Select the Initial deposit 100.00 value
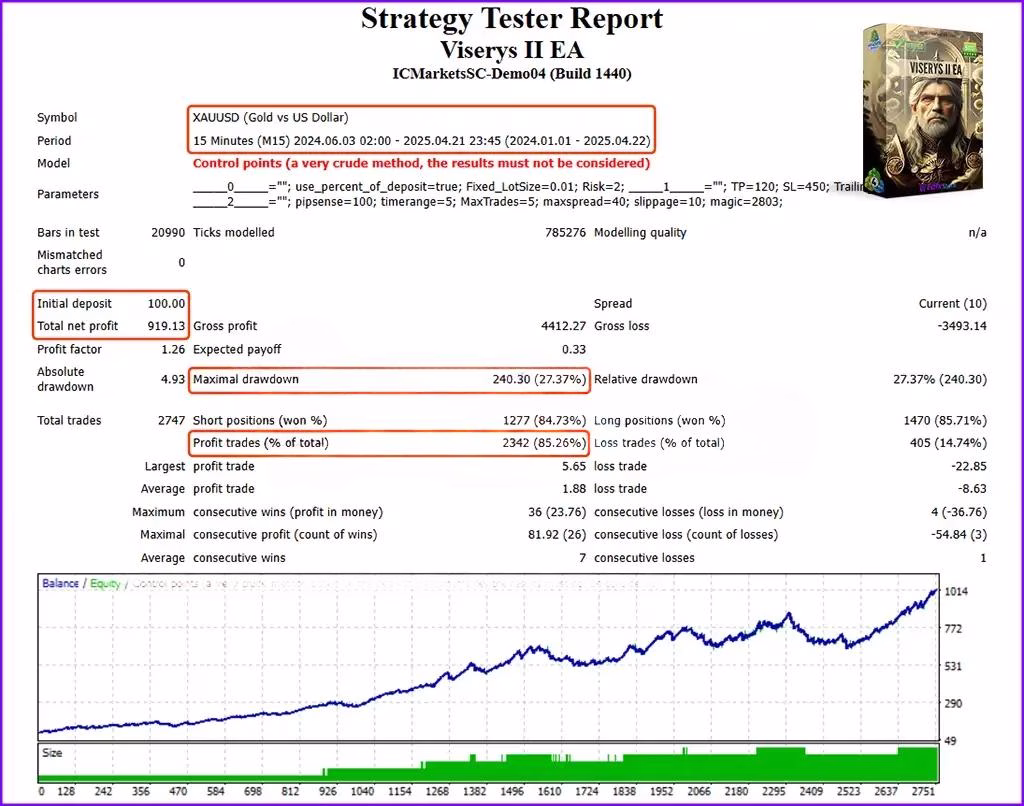Image resolution: width=1024 pixels, height=806 pixels. pos(166,304)
